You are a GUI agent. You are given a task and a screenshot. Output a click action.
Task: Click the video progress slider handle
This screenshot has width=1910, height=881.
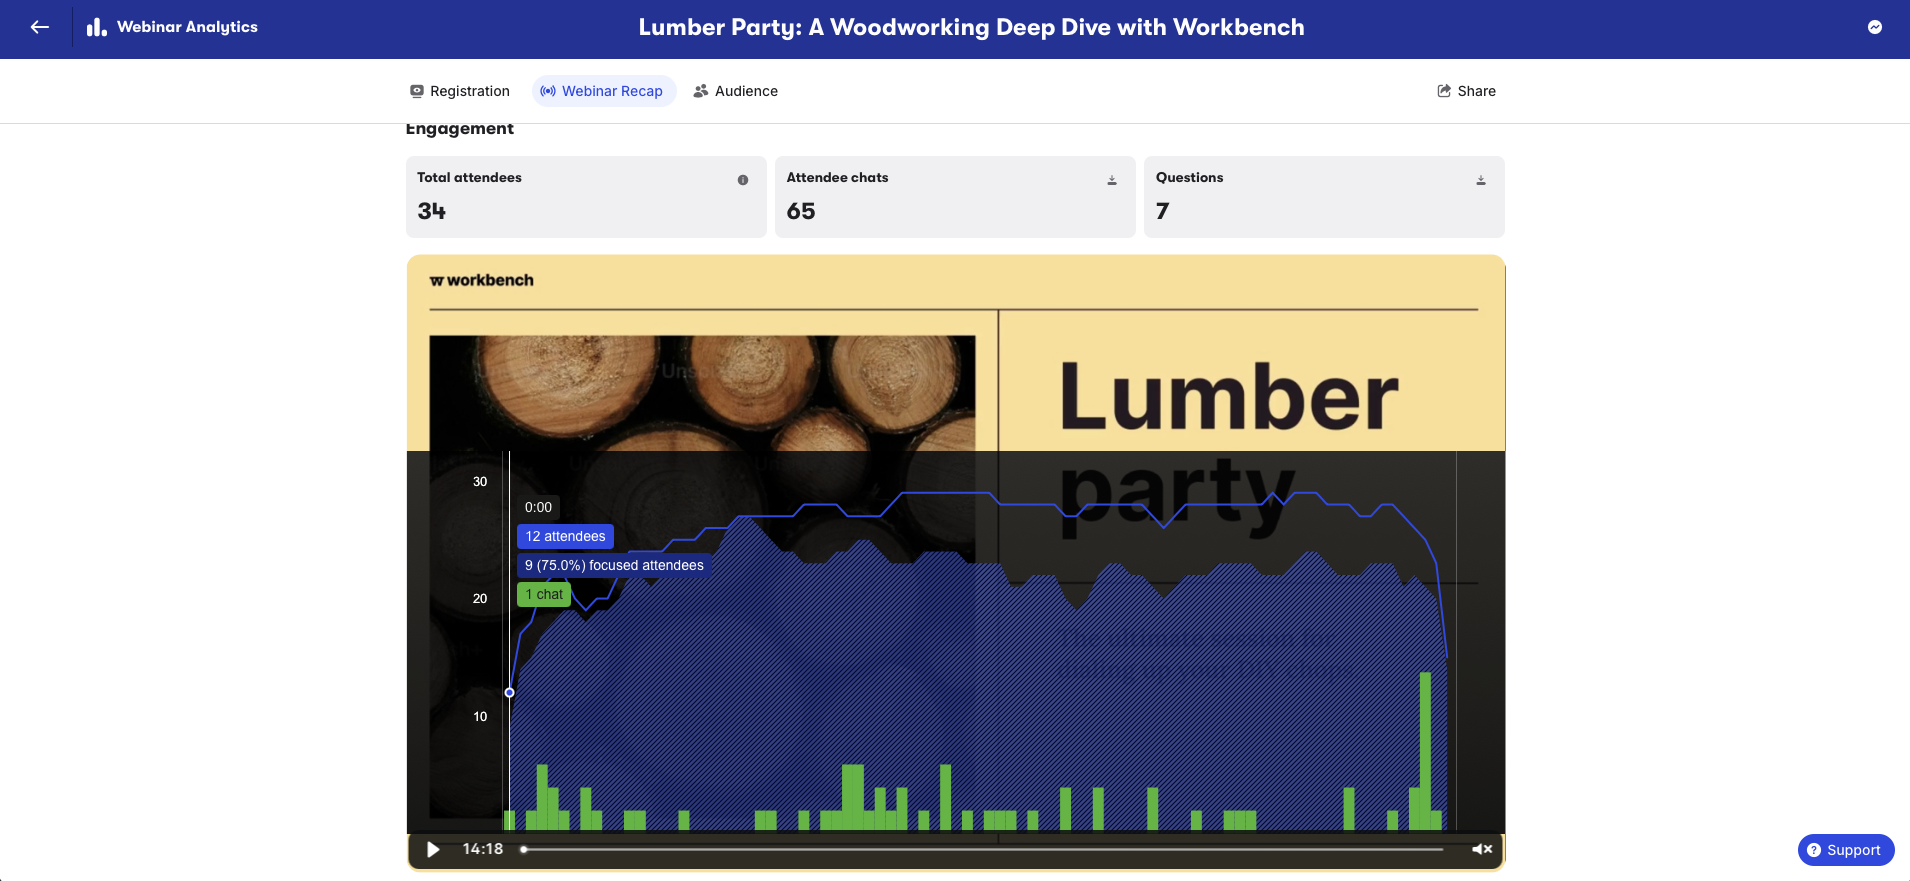[x=524, y=849]
